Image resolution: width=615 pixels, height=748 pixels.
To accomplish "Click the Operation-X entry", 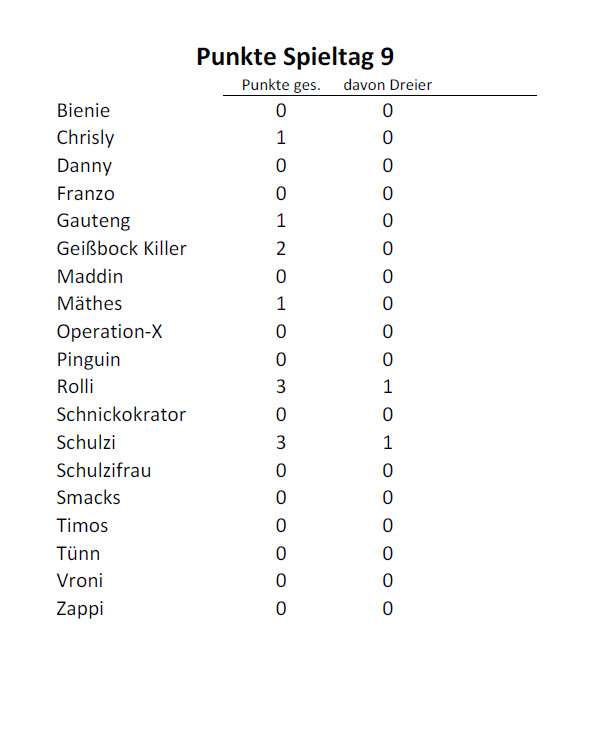I will pyautogui.click(x=109, y=332).
